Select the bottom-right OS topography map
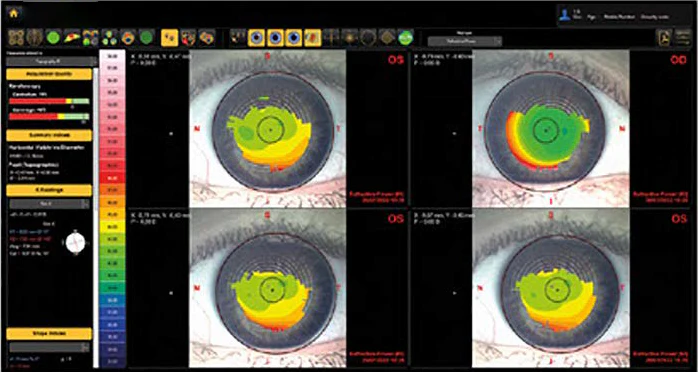The image size is (698, 372). pos(551,289)
